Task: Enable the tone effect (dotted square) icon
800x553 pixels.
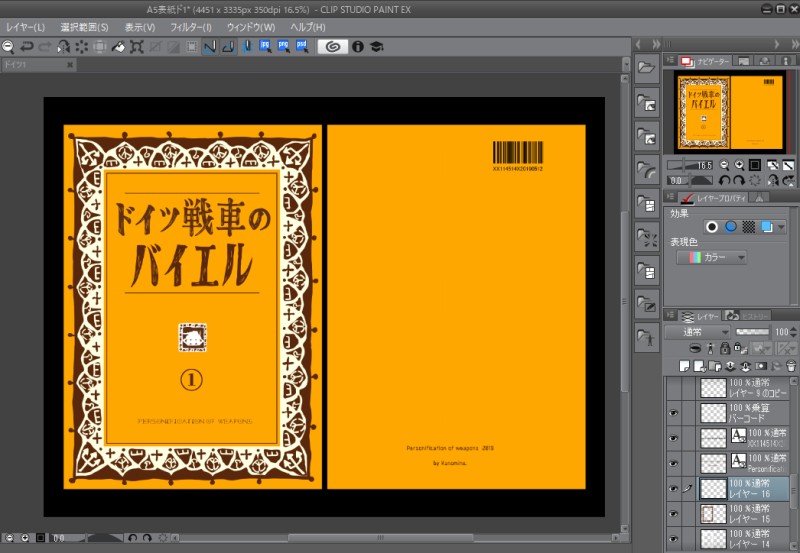Action: [x=748, y=227]
